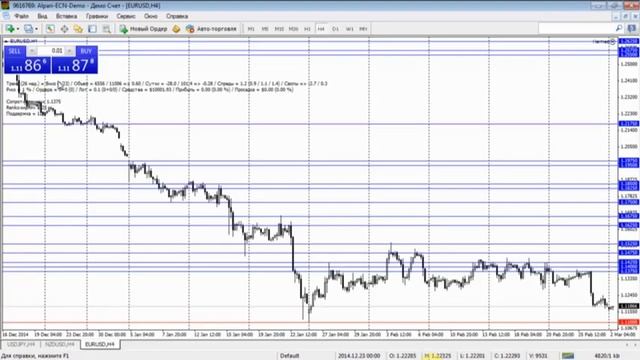This screenshot has height=360, width=640.
Task: Open the Окно menu
Action: click(x=151, y=16)
